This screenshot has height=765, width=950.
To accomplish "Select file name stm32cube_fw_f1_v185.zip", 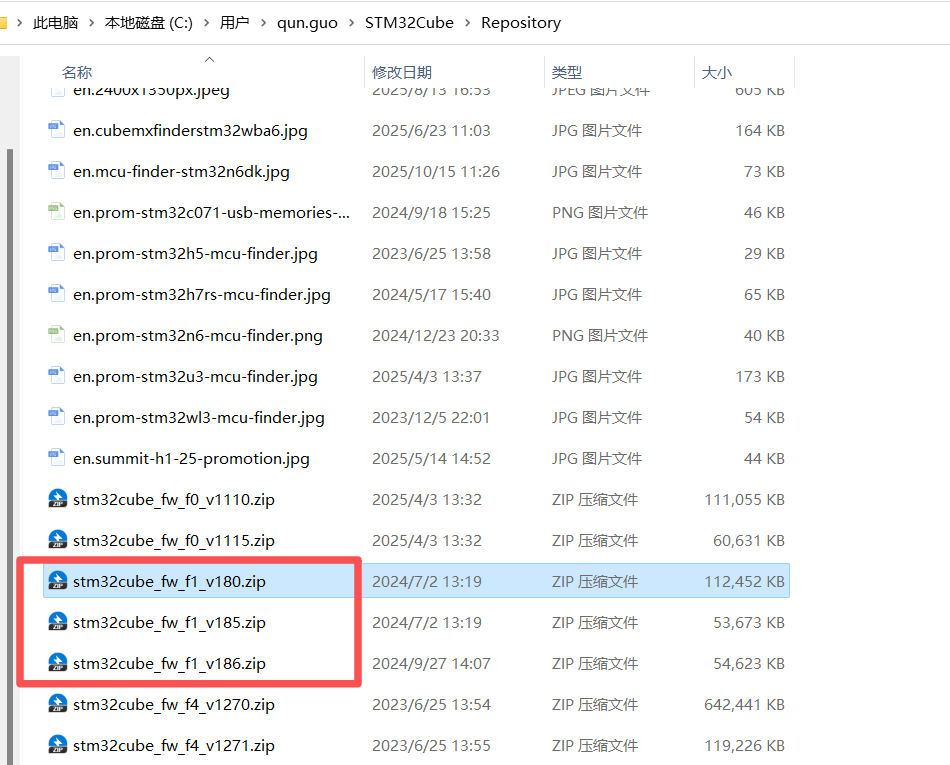I will point(169,623).
